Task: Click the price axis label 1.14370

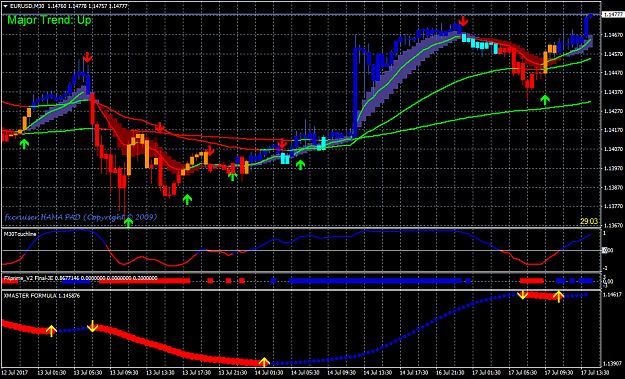Action: 613,92
